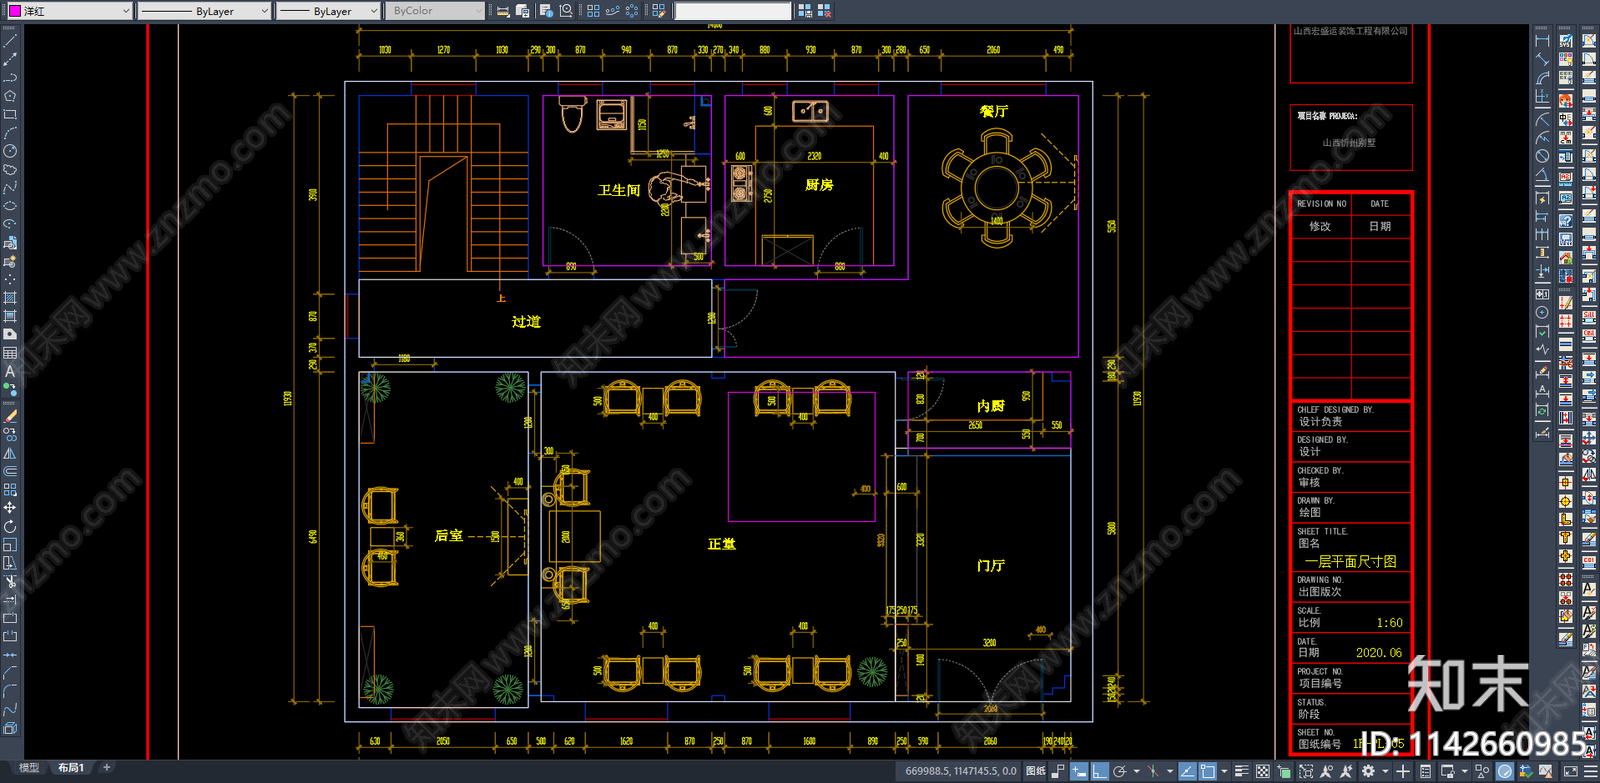Click the 卫生间 room label
Screen dimensions: 1600x783
(x=619, y=190)
